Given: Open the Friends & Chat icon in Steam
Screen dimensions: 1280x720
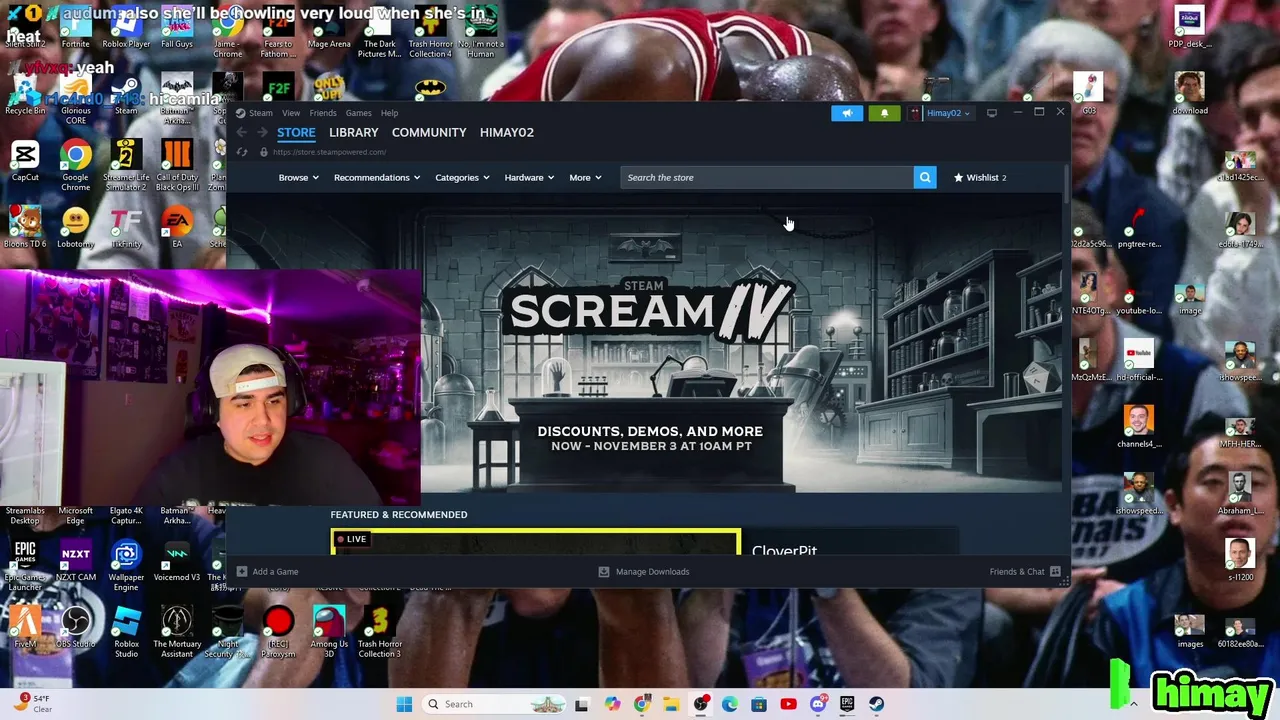Looking at the screenshot, I should coord(1055,571).
